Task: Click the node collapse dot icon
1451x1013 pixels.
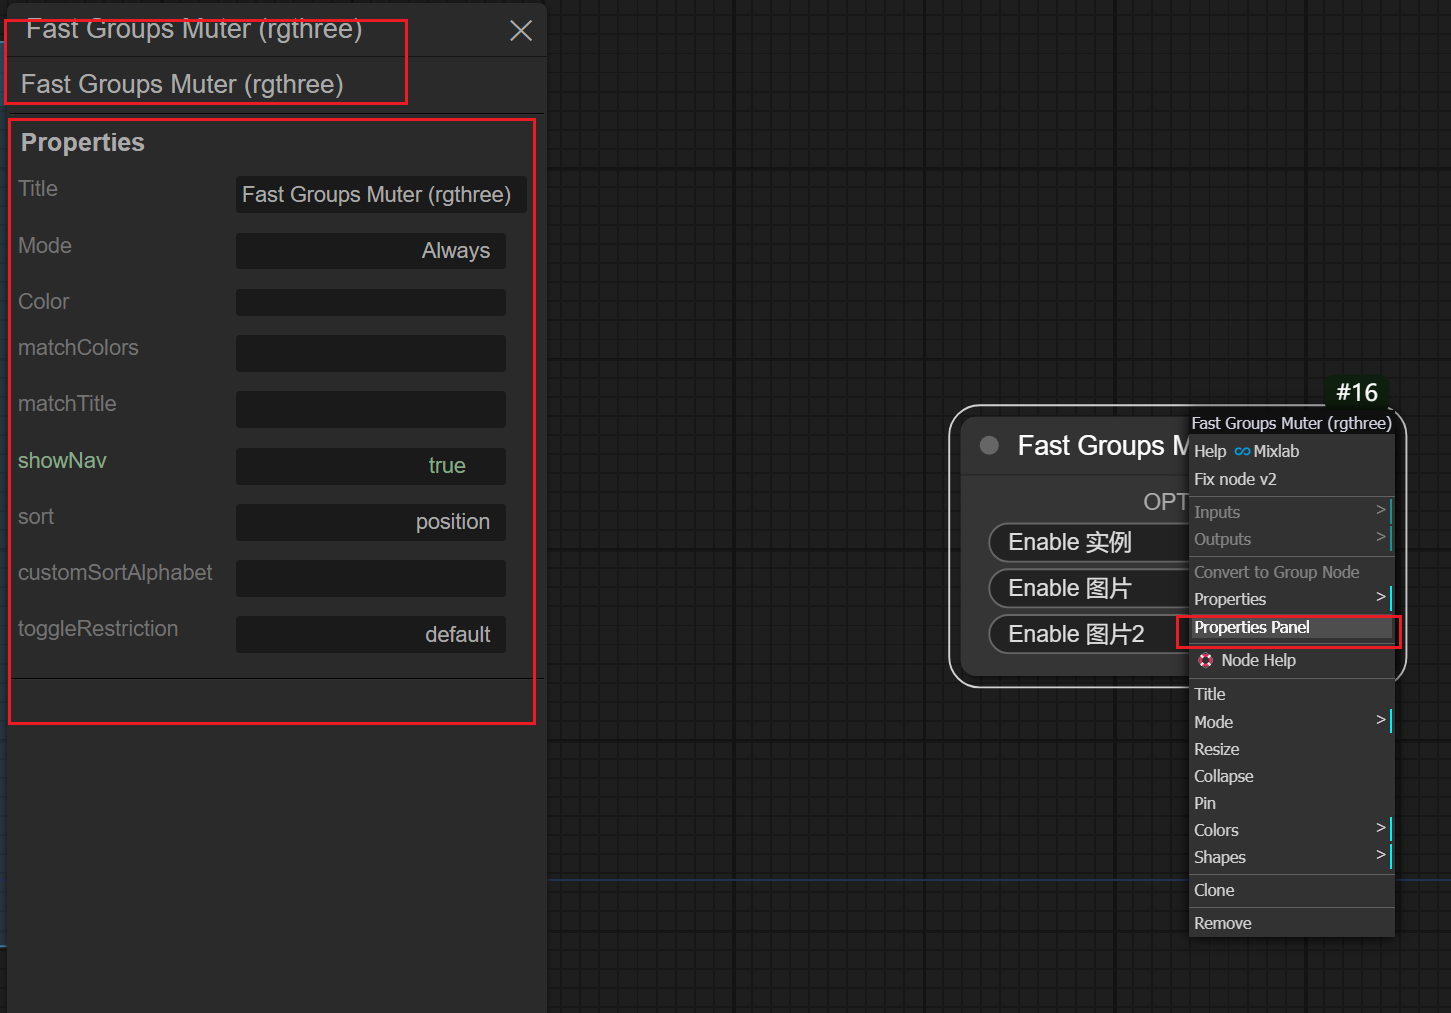Action: (989, 446)
